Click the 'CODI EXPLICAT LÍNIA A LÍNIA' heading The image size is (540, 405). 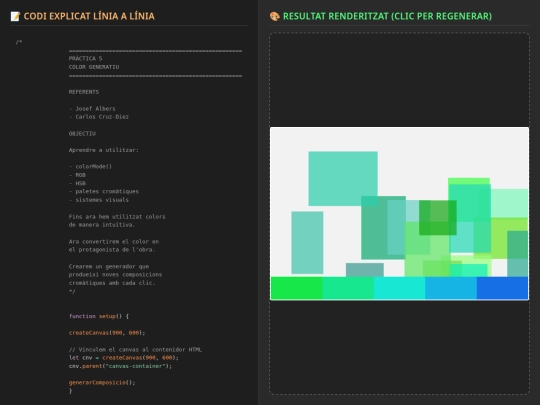(x=89, y=16)
